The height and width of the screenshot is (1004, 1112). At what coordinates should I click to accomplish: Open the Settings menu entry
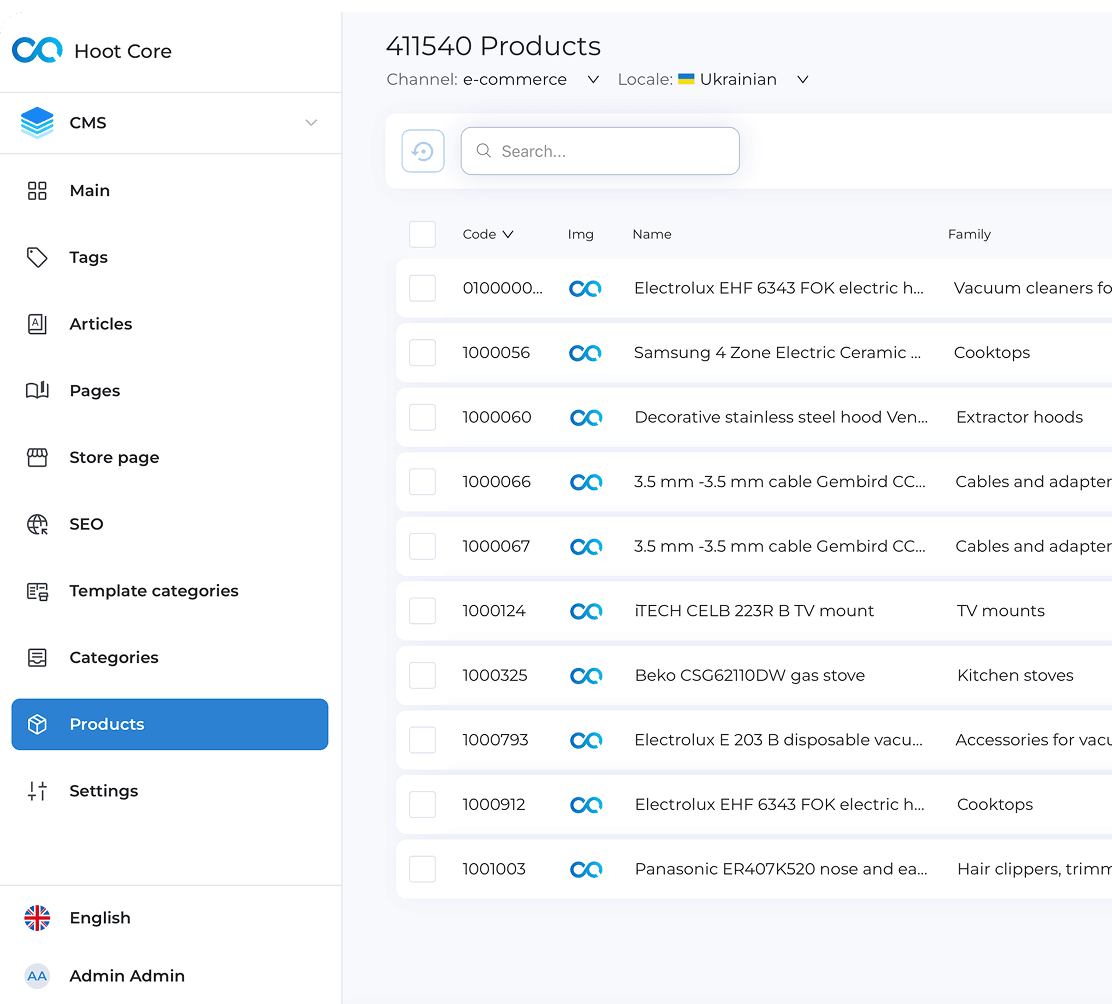pos(170,791)
